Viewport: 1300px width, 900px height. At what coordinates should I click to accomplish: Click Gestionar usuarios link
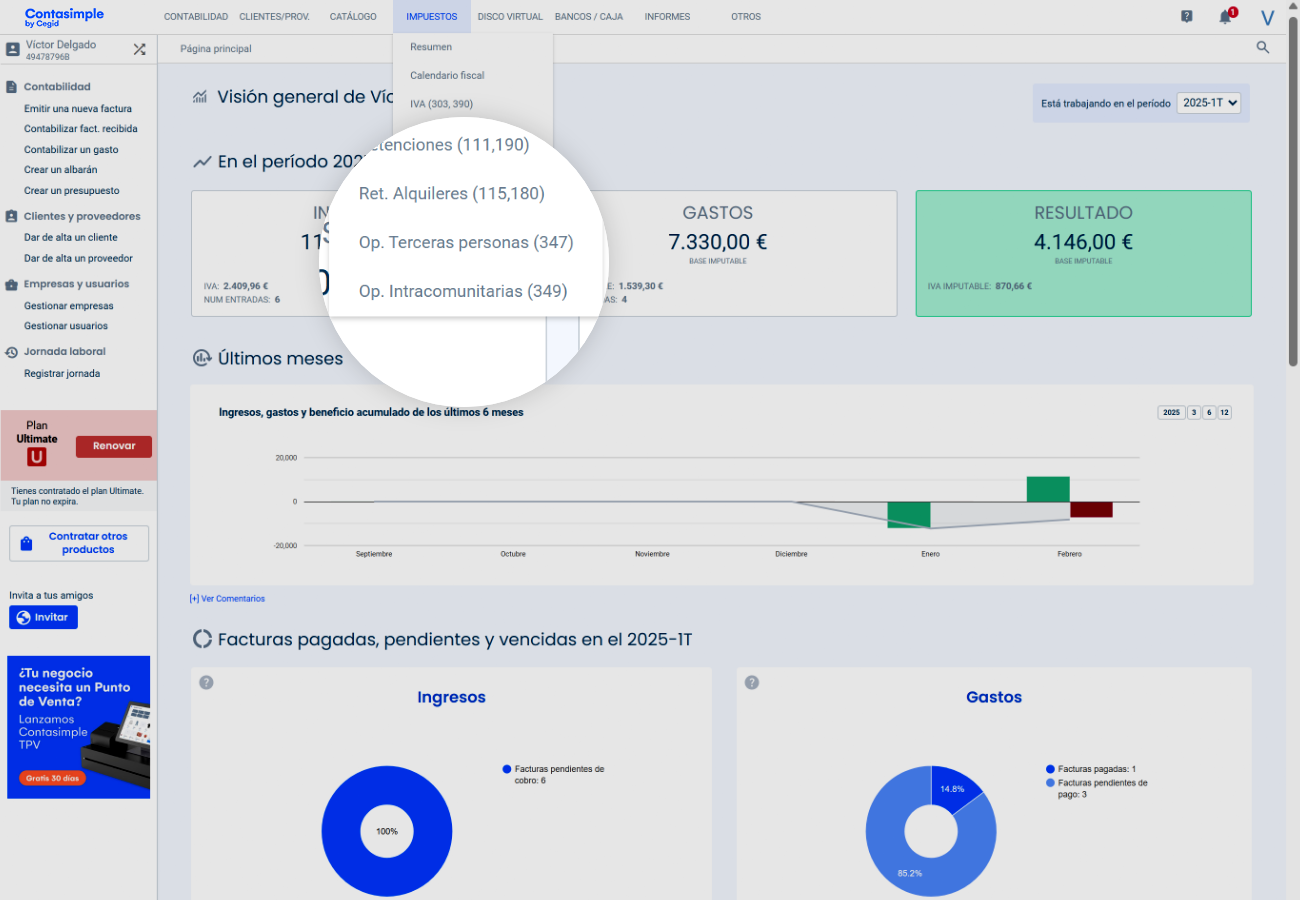point(66,326)
